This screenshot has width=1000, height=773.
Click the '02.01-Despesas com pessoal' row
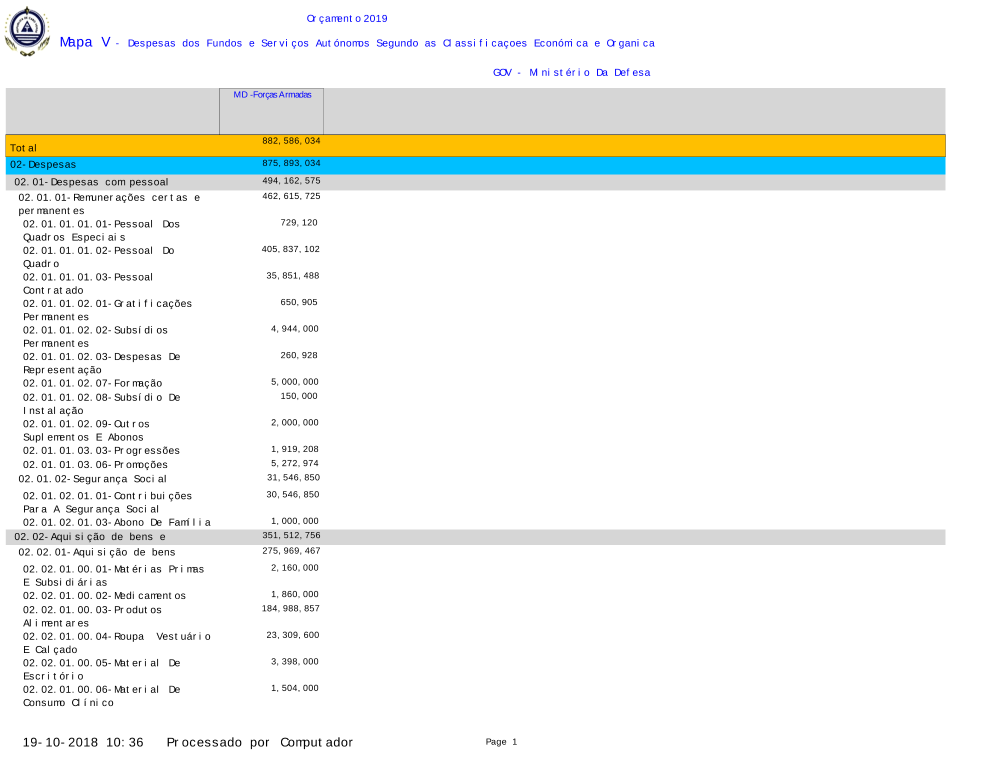(92, 182)
